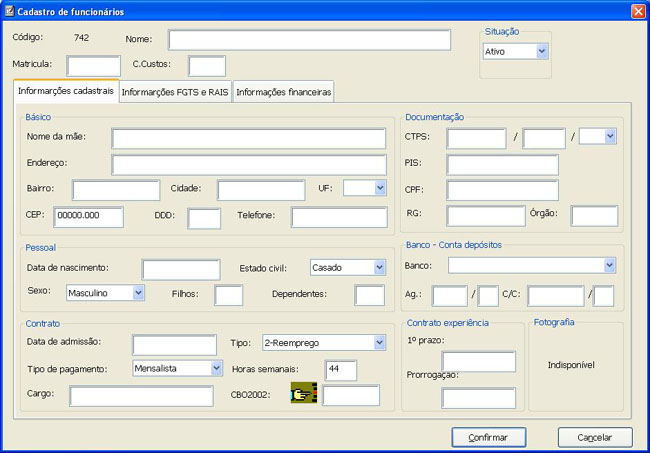Click the Cancelar button

coord(594,437)
